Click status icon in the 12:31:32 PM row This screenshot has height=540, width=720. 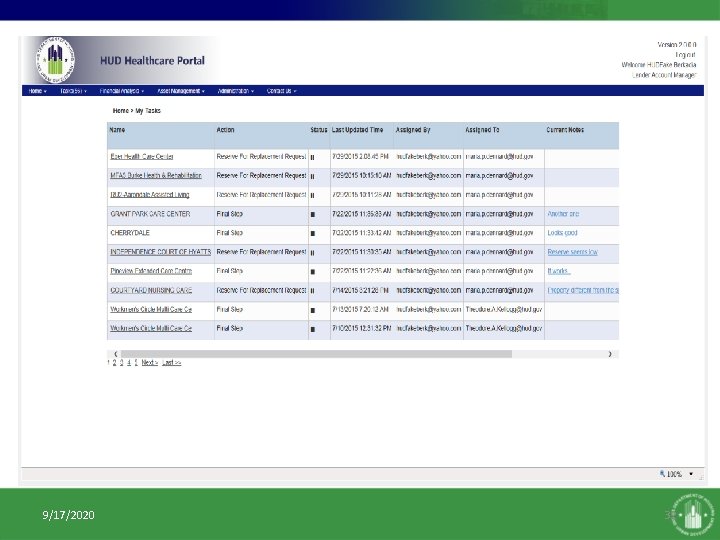point(313,329)
